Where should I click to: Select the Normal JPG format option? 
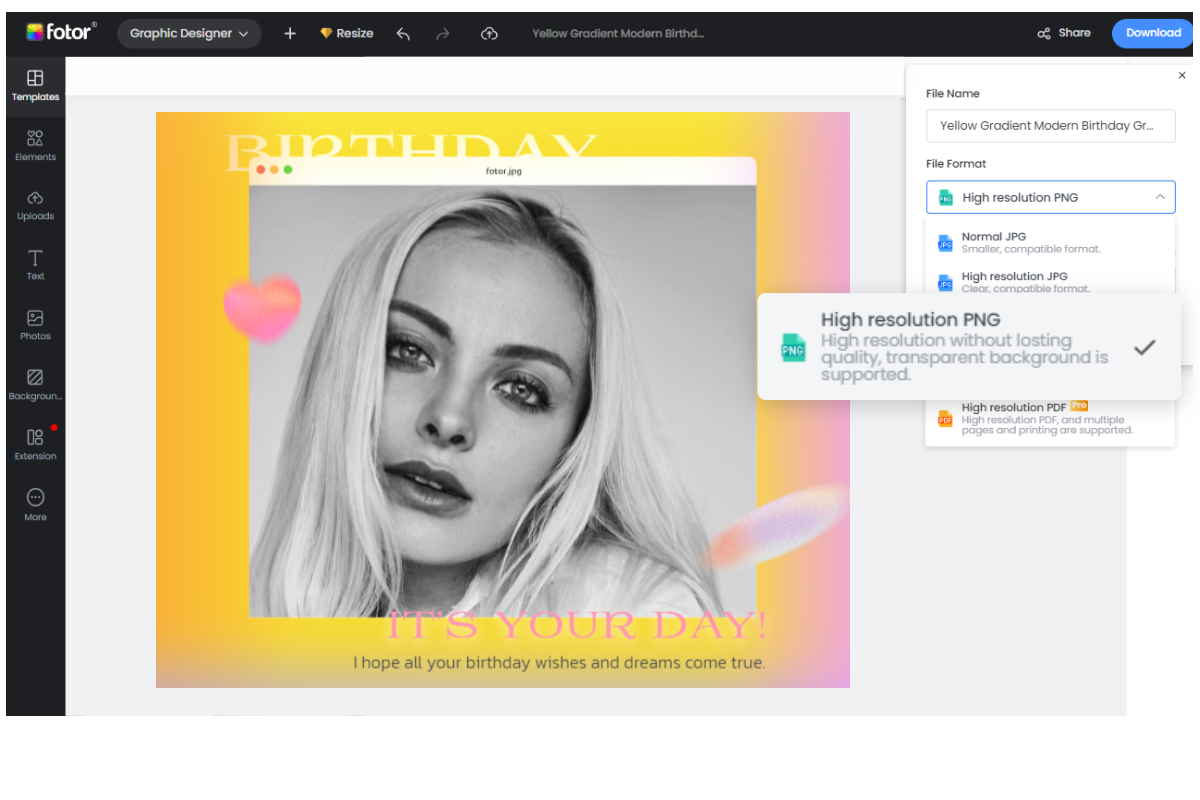[1050, 242]
